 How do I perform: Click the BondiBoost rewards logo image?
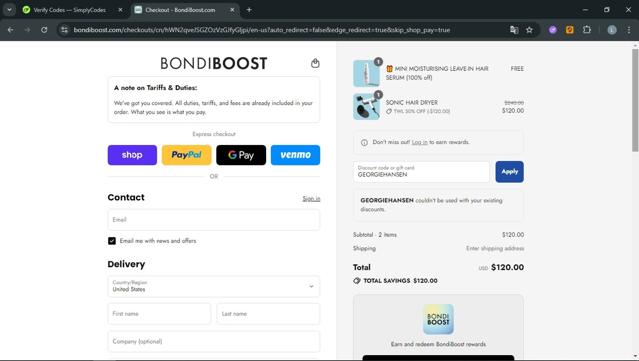tap(438, 319)
